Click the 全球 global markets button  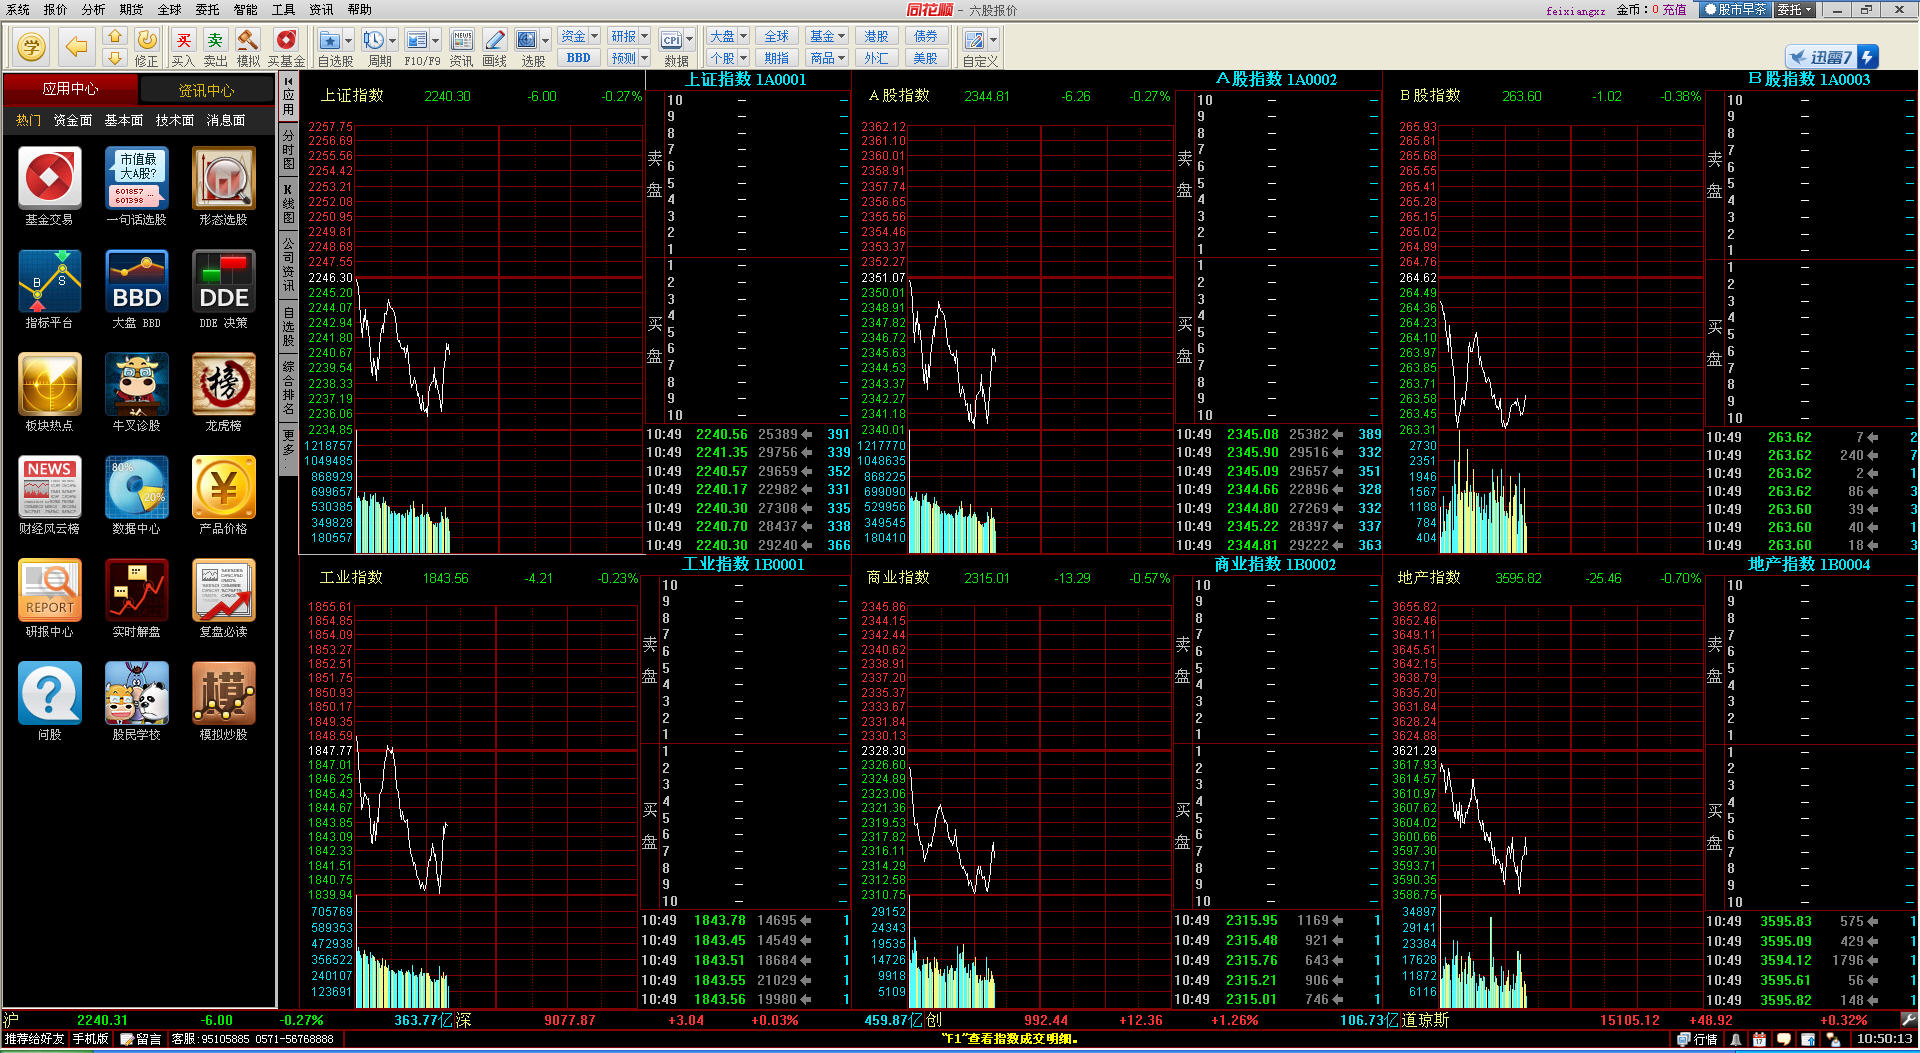776,36
